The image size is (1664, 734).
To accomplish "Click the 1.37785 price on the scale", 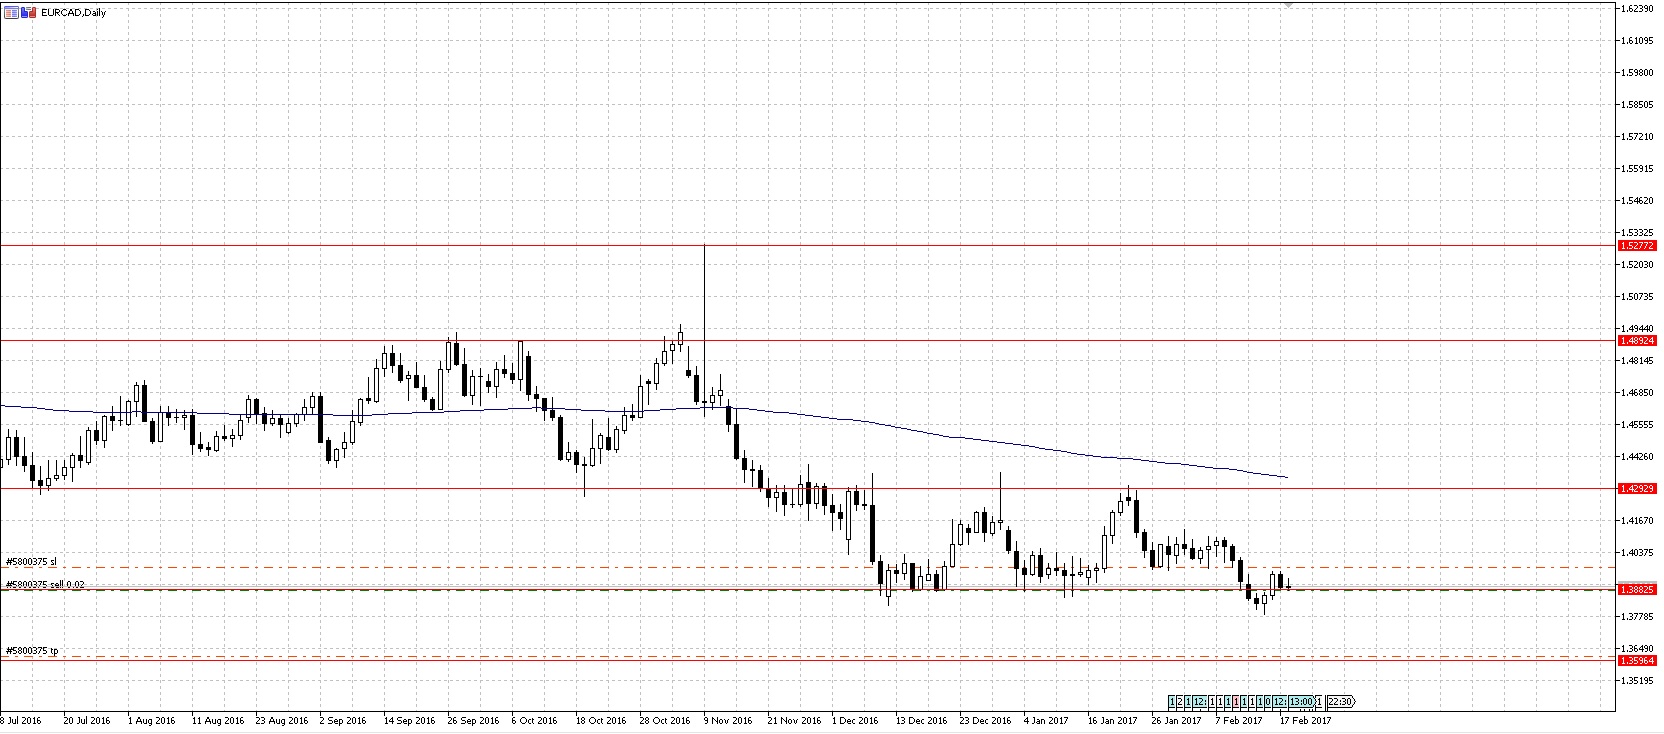I will coord(1637,616).
